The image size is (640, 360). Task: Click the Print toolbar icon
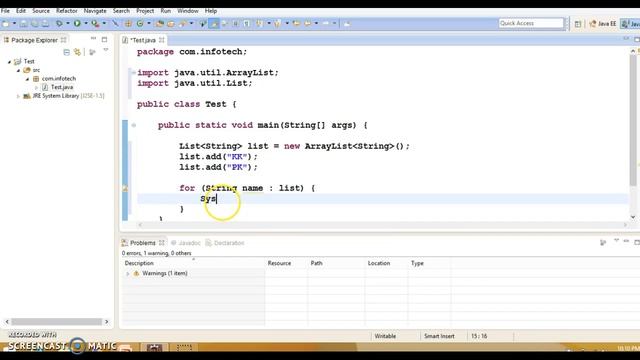[45, 24]
